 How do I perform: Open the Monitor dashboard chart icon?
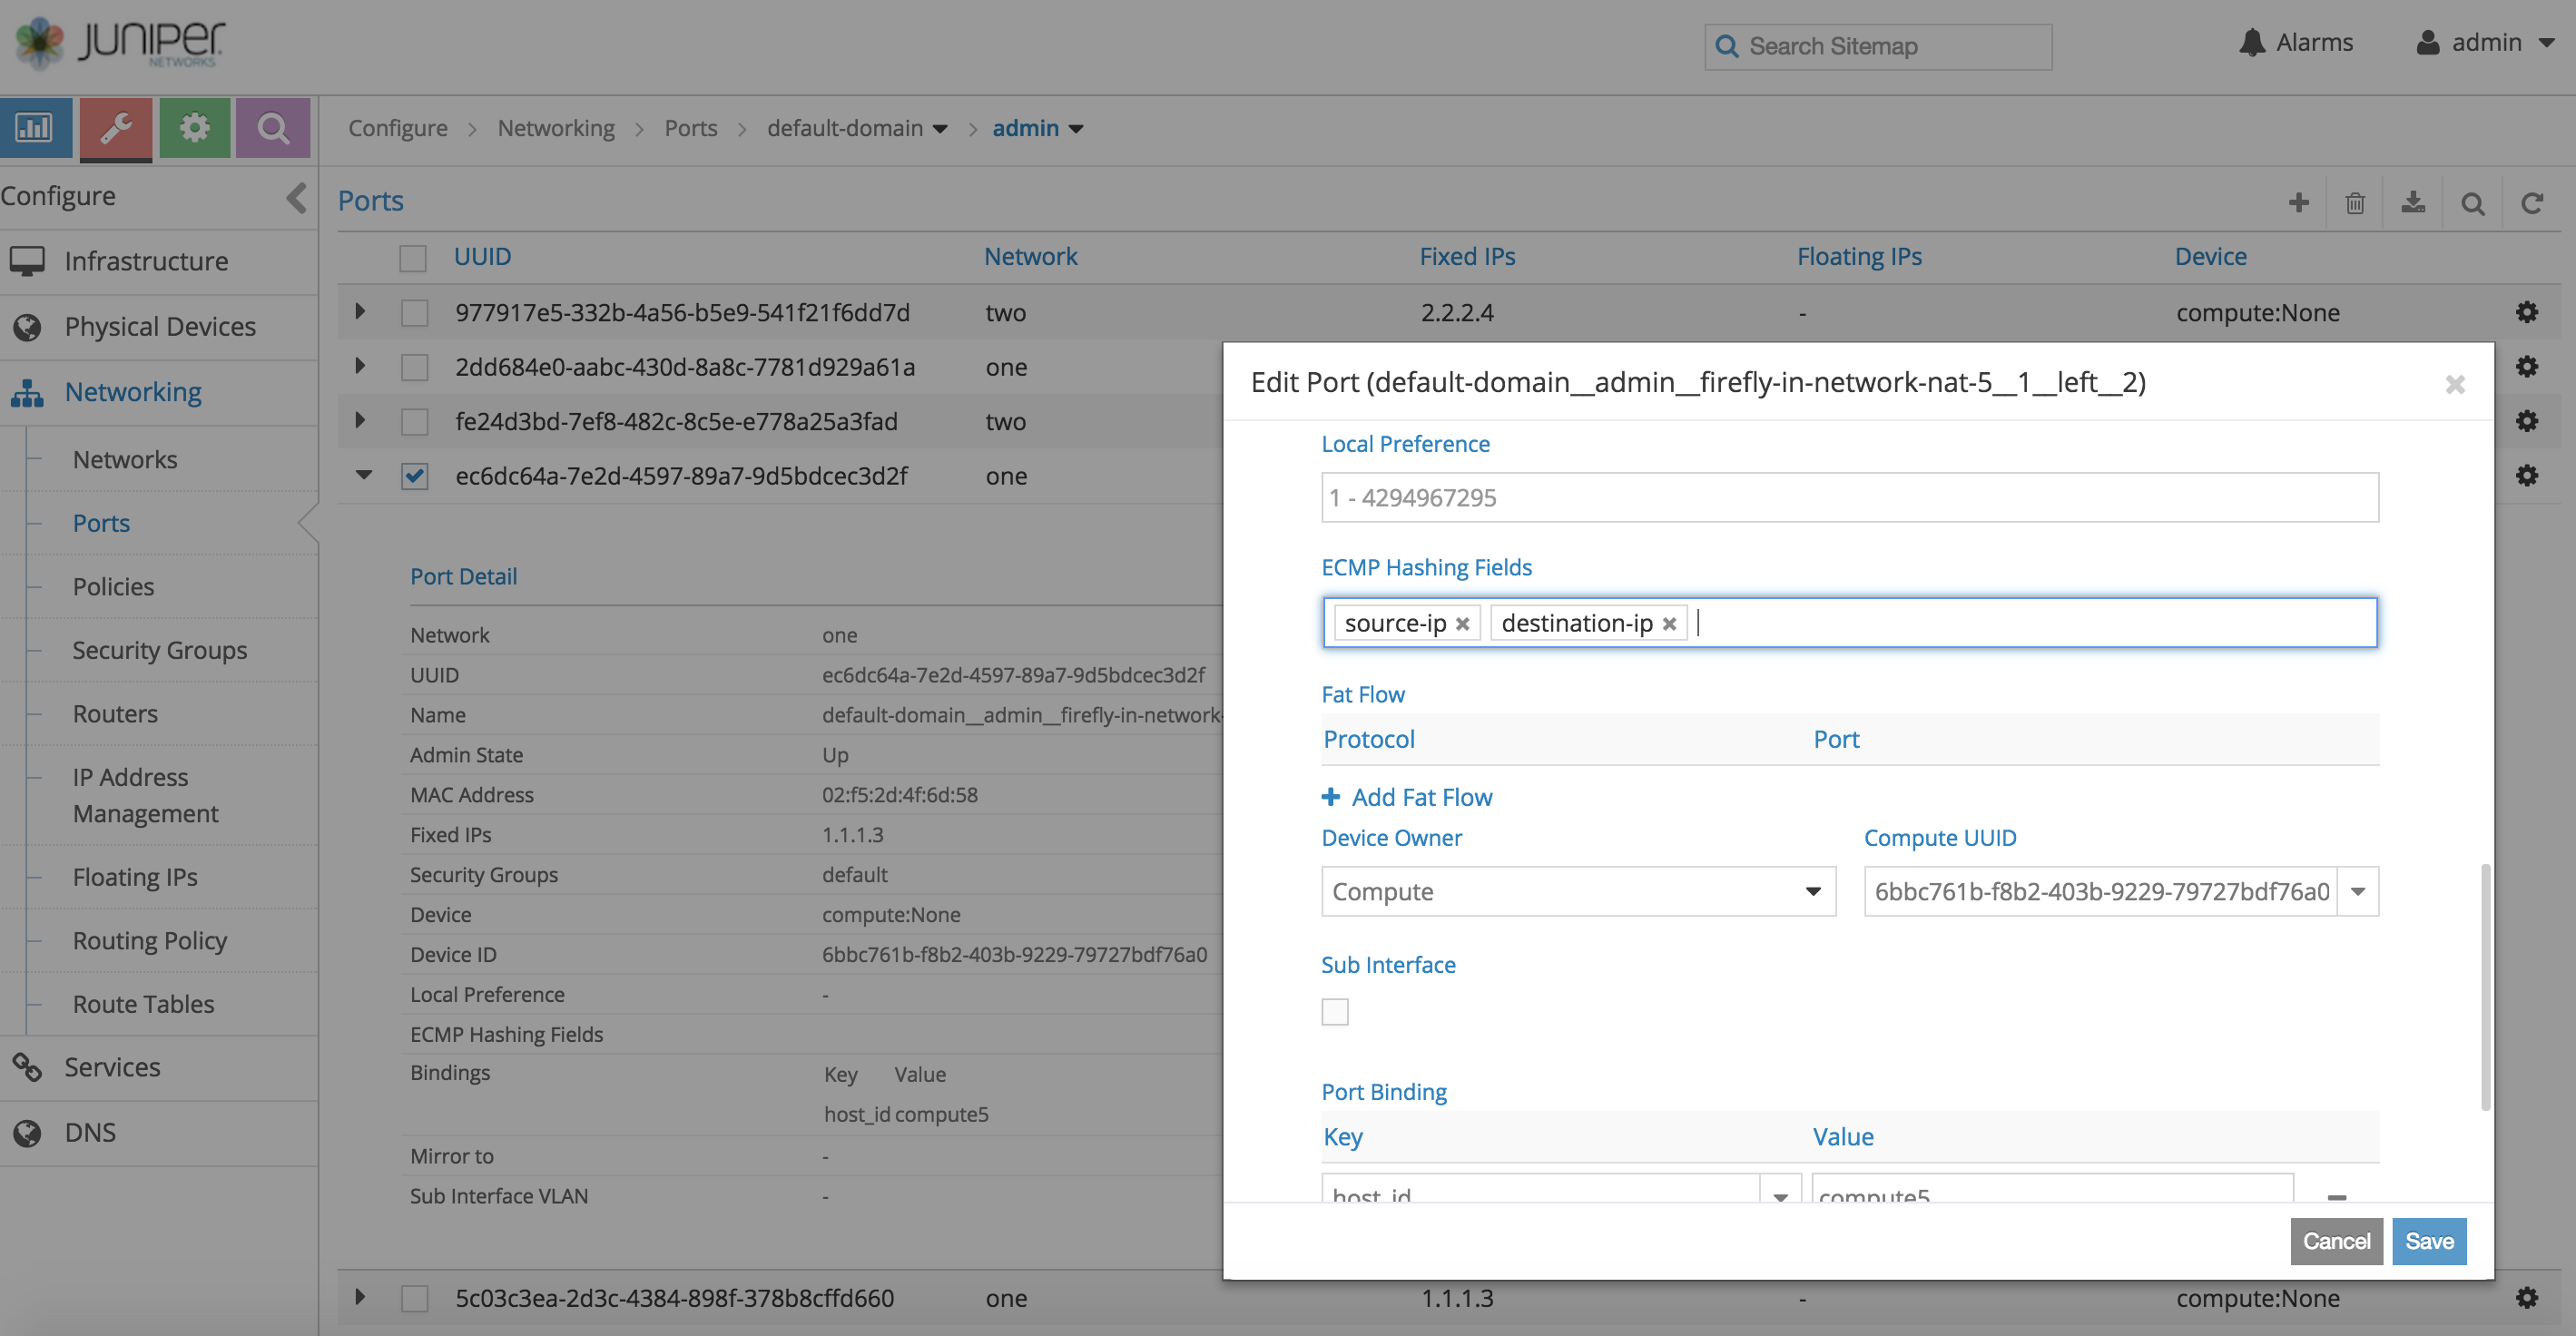click(35, 128)
